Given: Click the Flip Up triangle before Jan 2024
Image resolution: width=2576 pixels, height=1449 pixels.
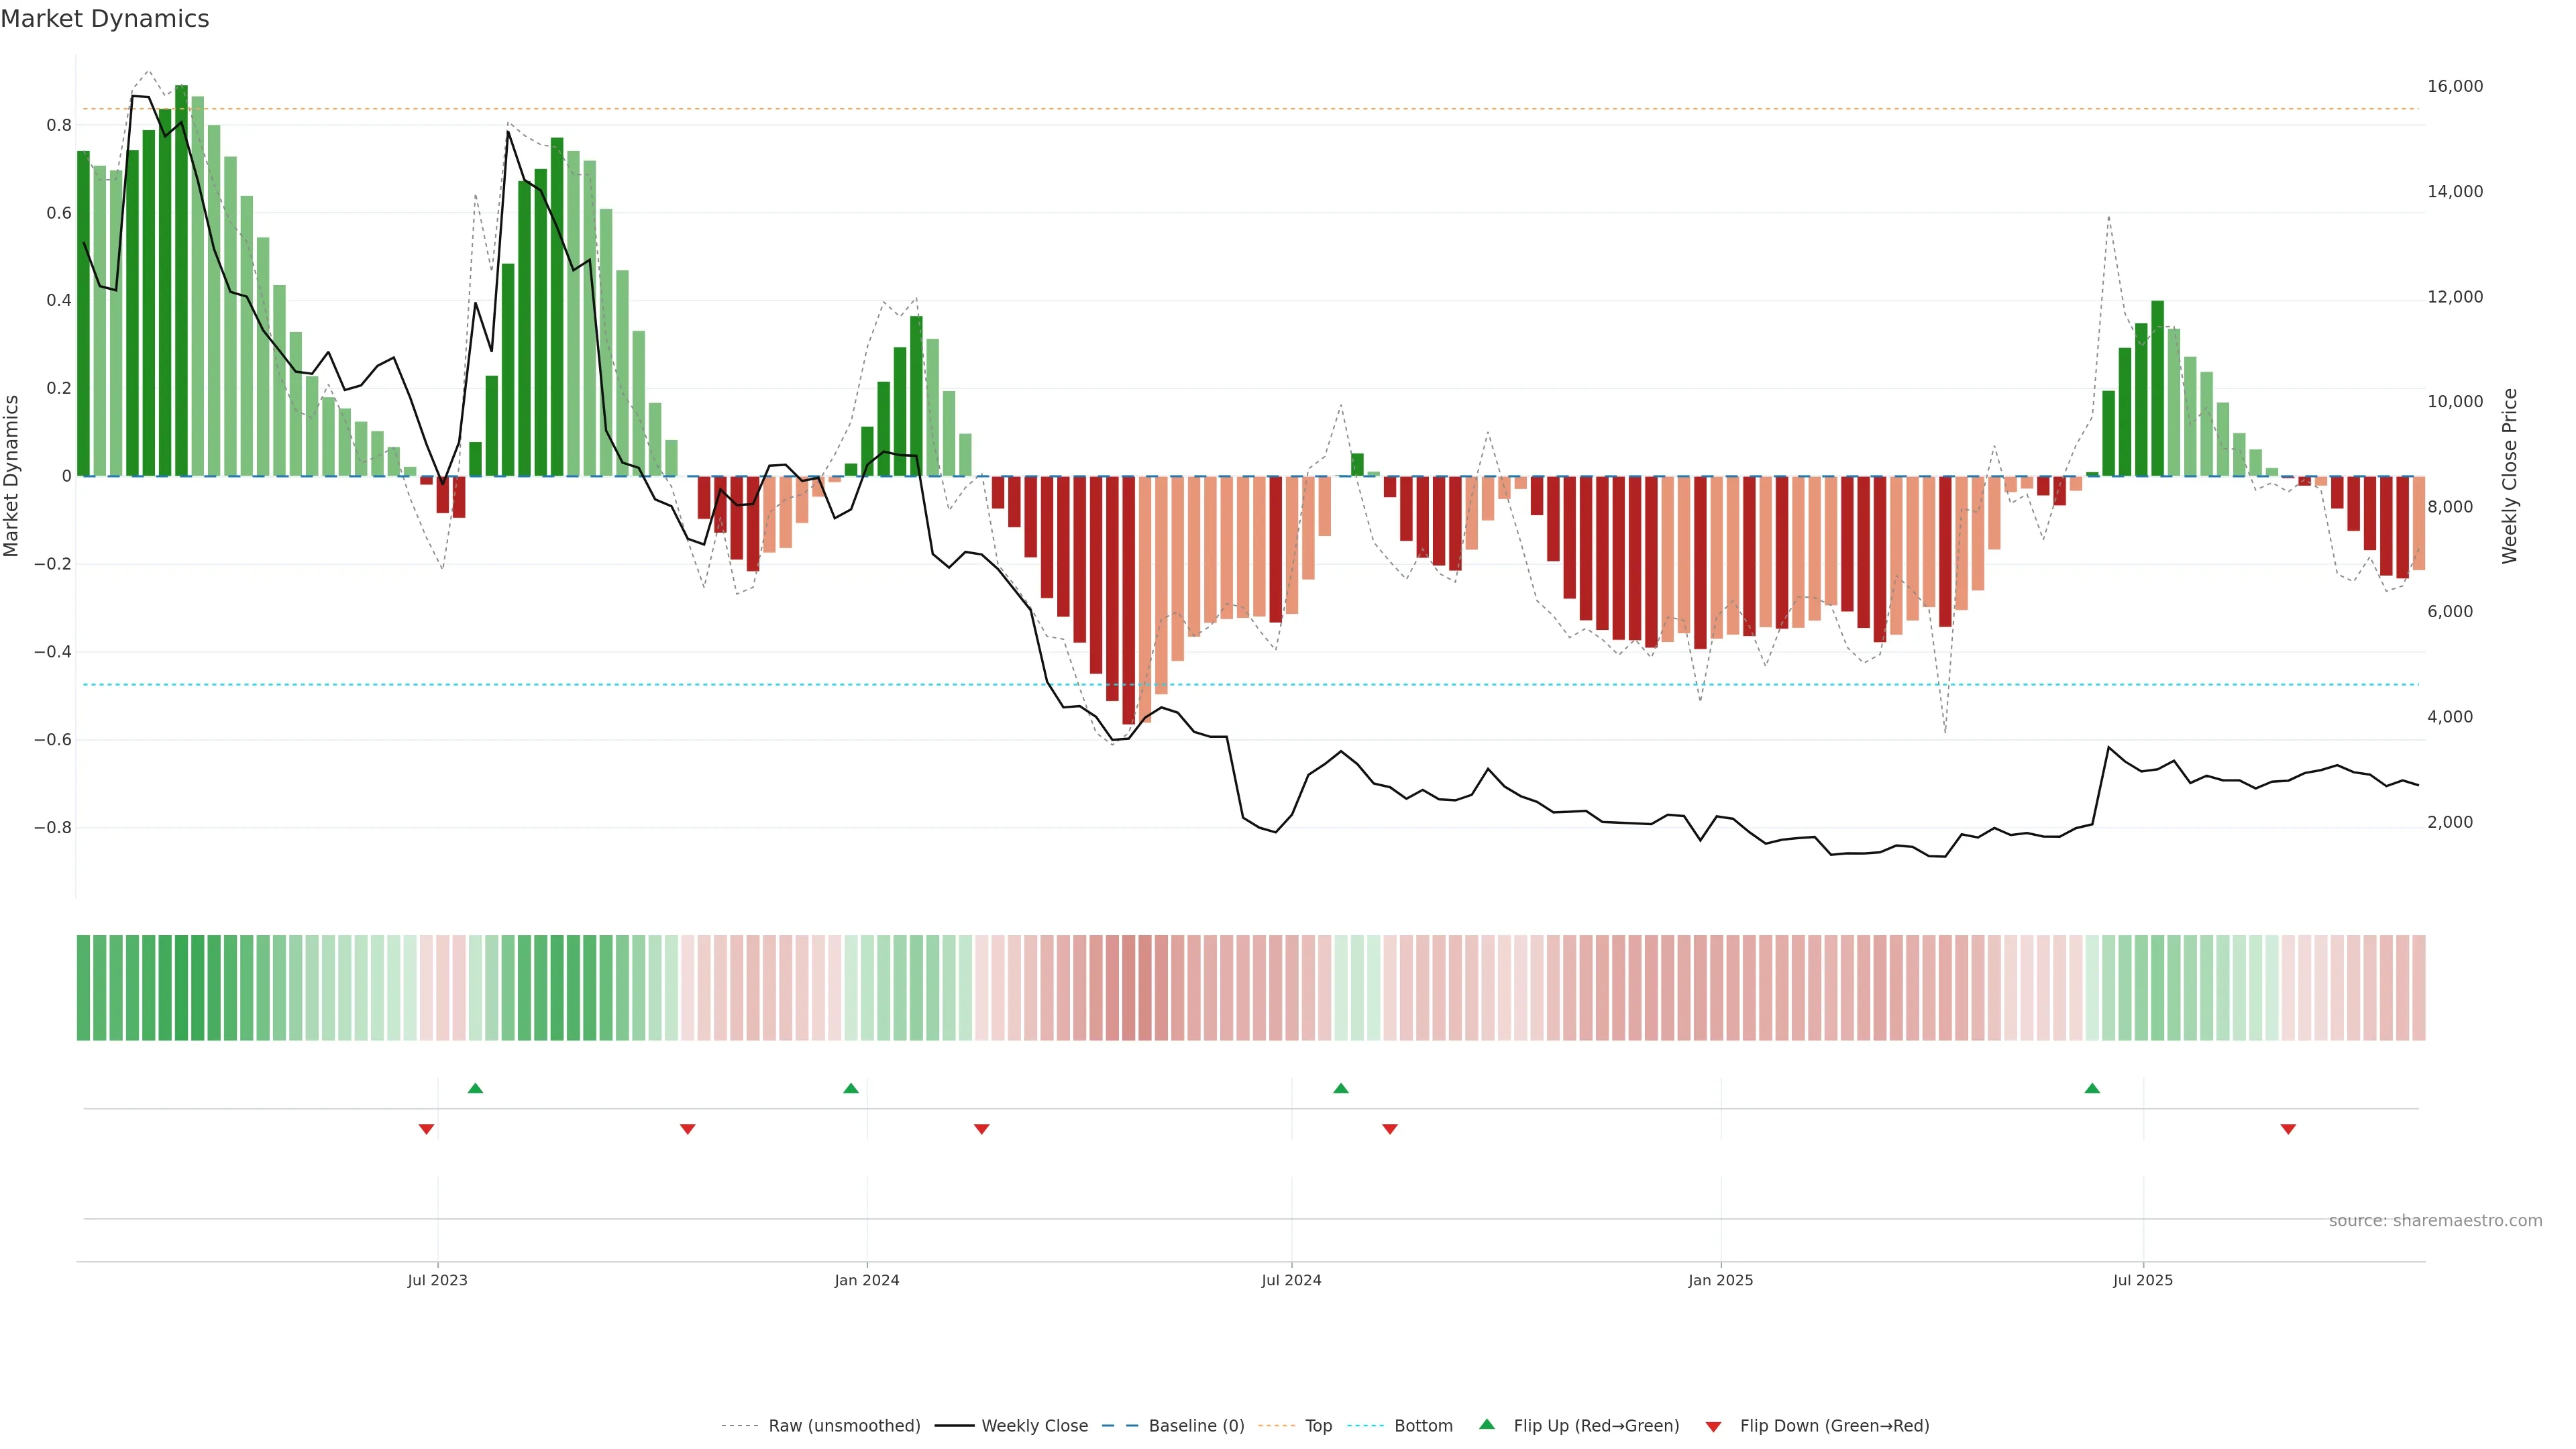Looking at the screenshot, I should [851, 1088].
